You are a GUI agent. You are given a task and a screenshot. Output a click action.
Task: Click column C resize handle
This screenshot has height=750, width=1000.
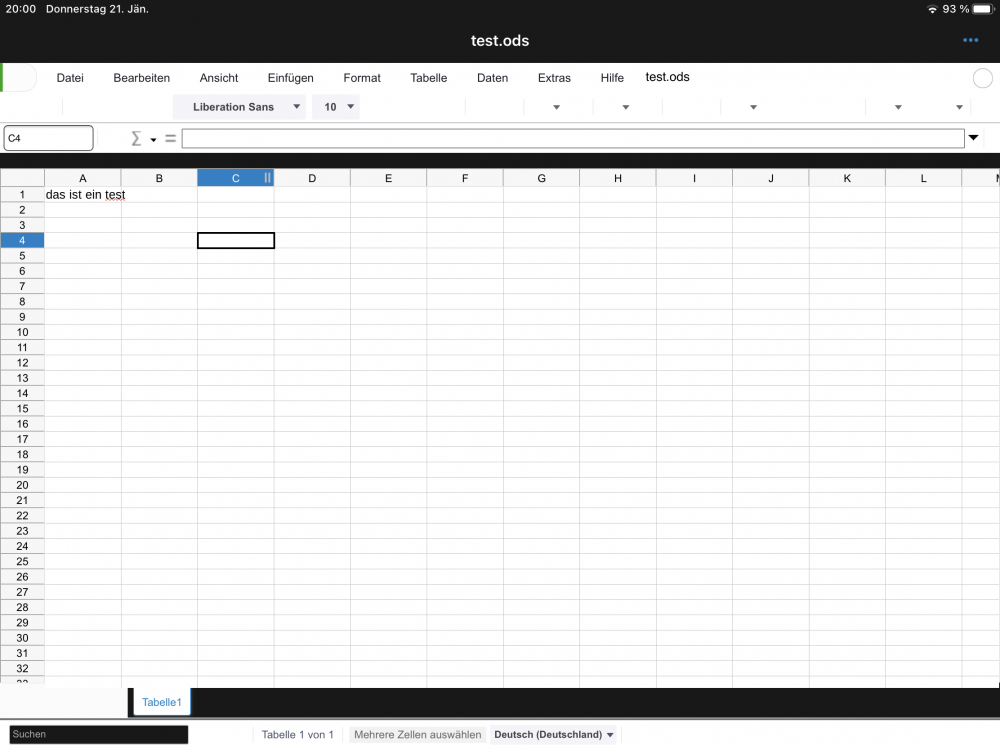tap(267, 178)
